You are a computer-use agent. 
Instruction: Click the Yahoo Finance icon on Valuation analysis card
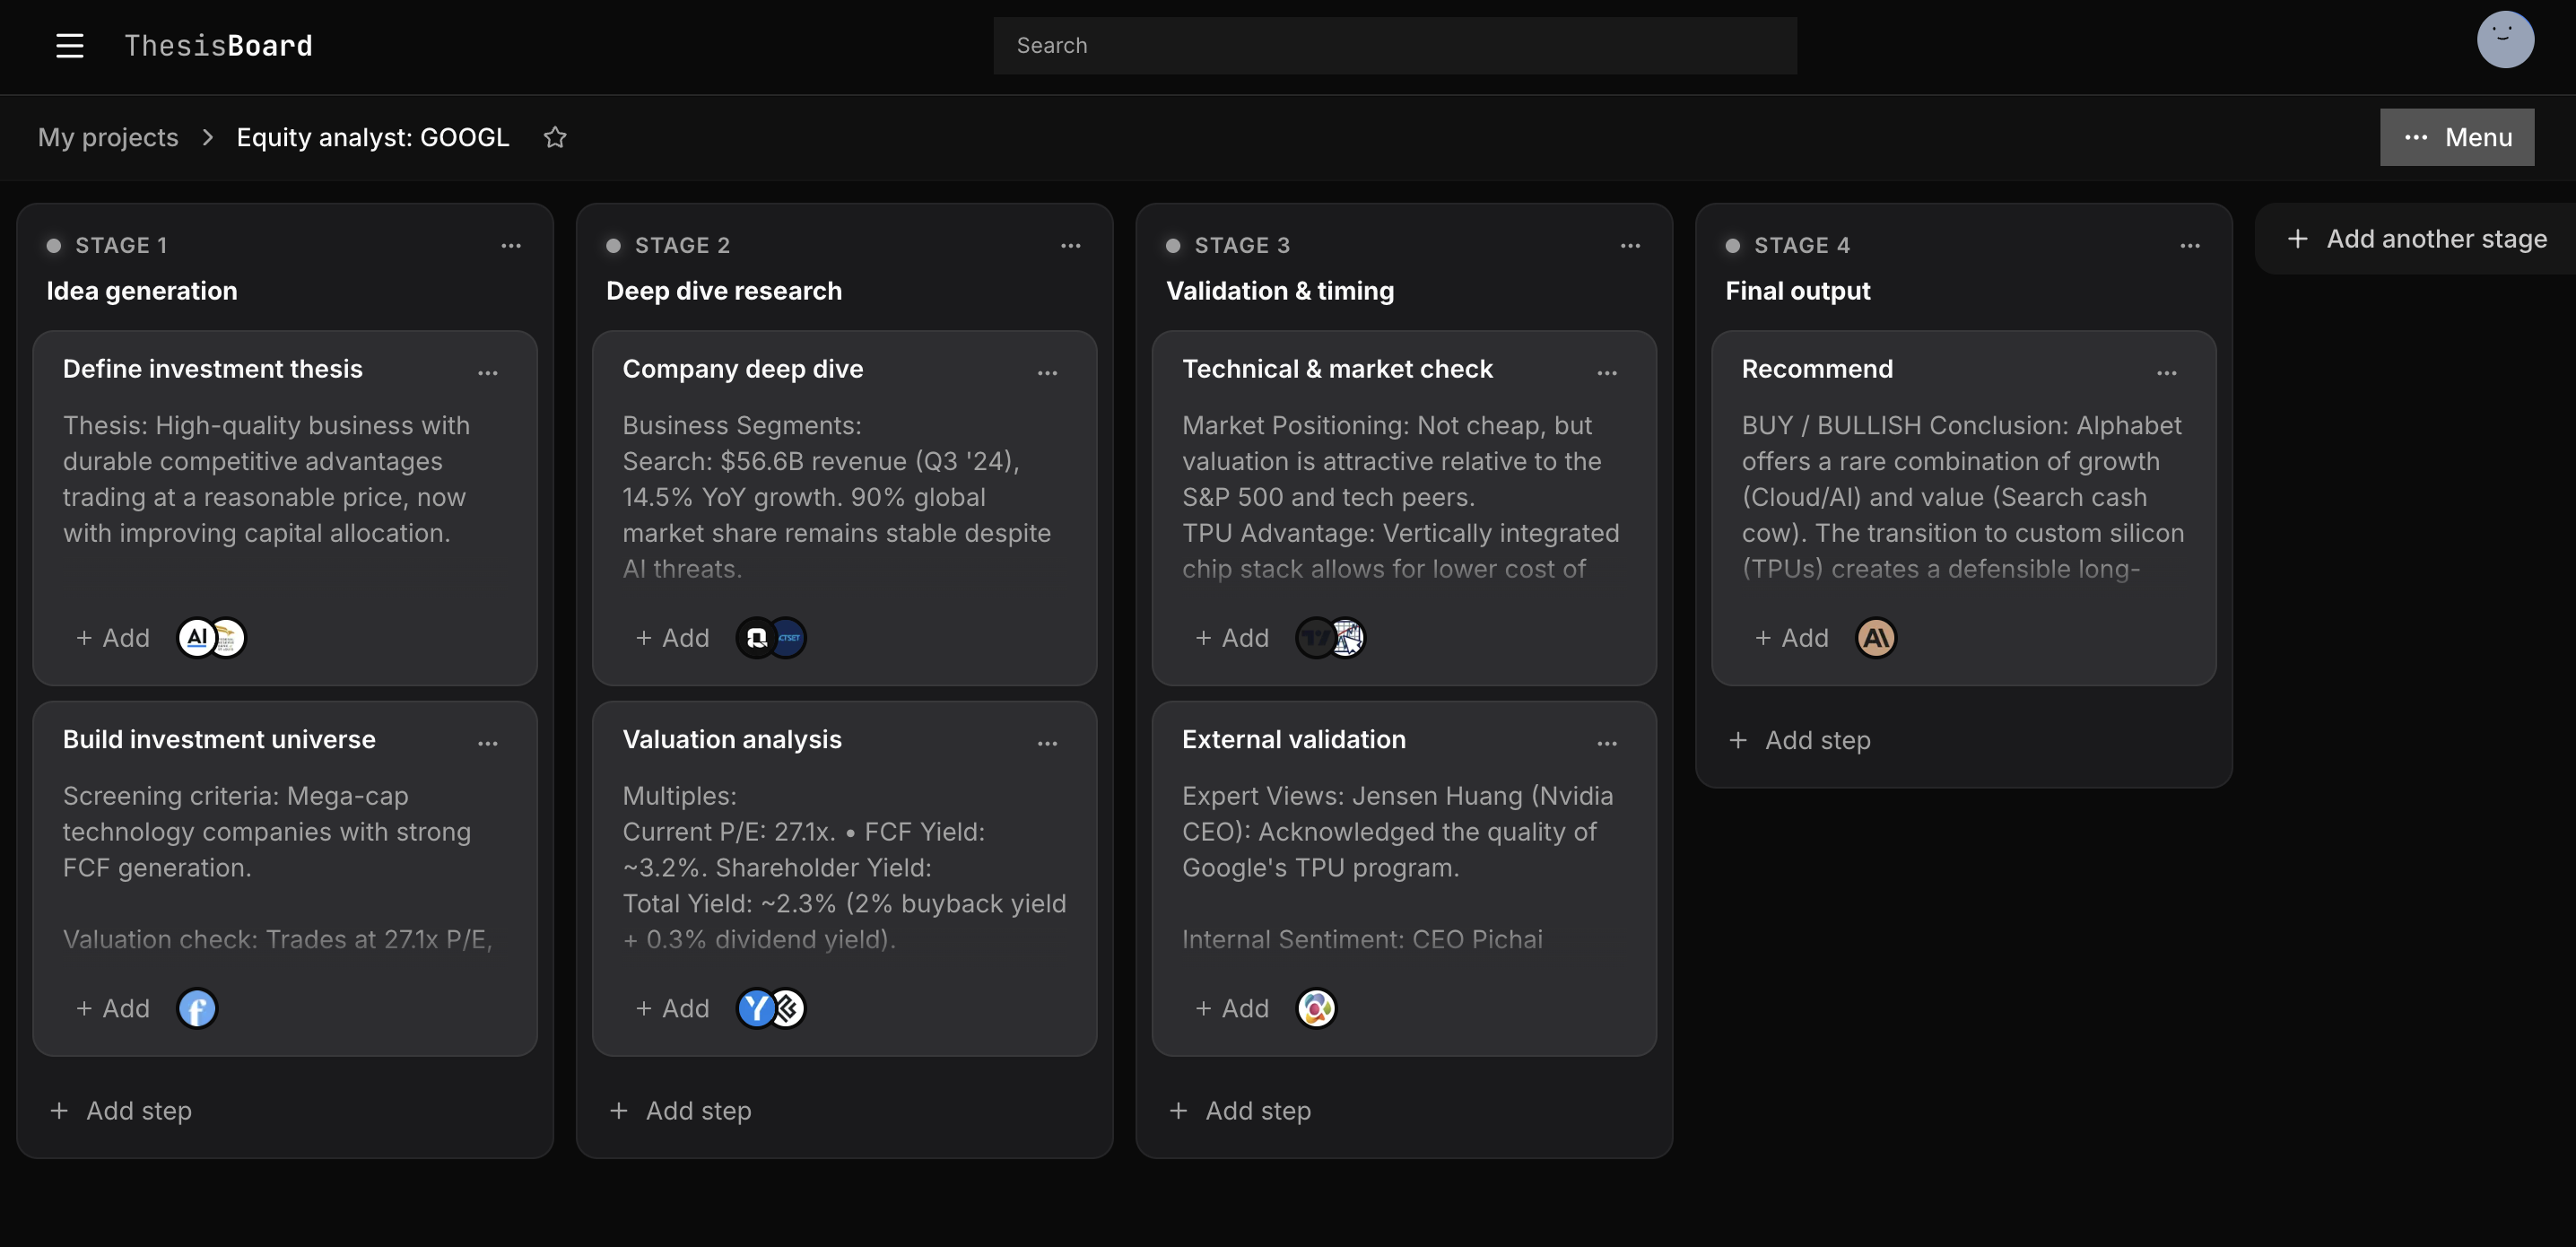(x=755, y=1008)
